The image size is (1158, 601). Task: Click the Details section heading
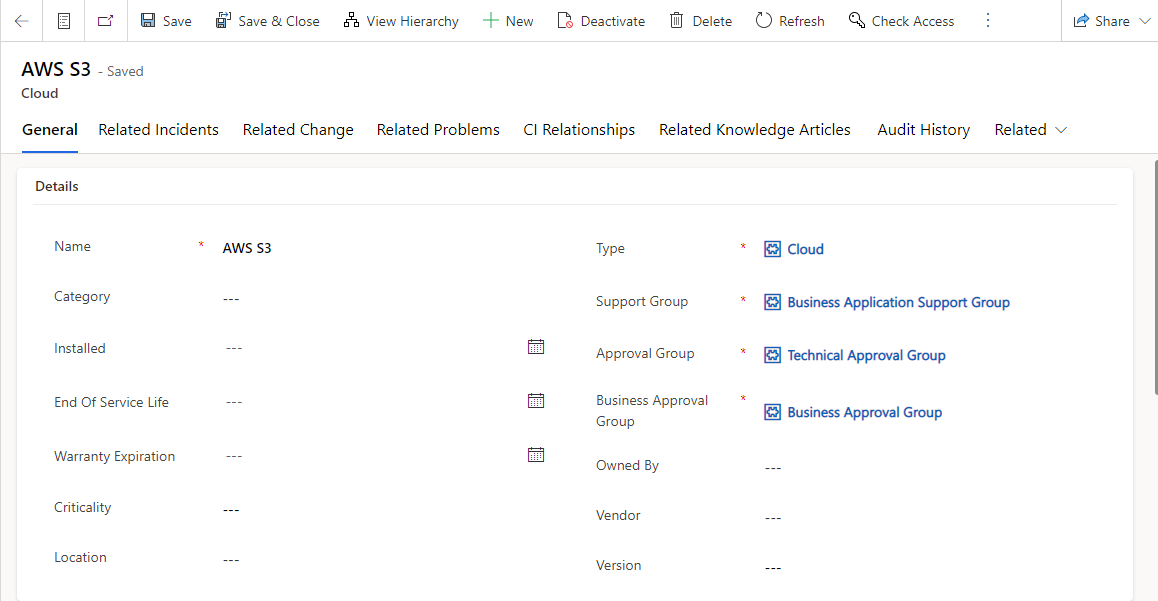click(x=57, y=187)
